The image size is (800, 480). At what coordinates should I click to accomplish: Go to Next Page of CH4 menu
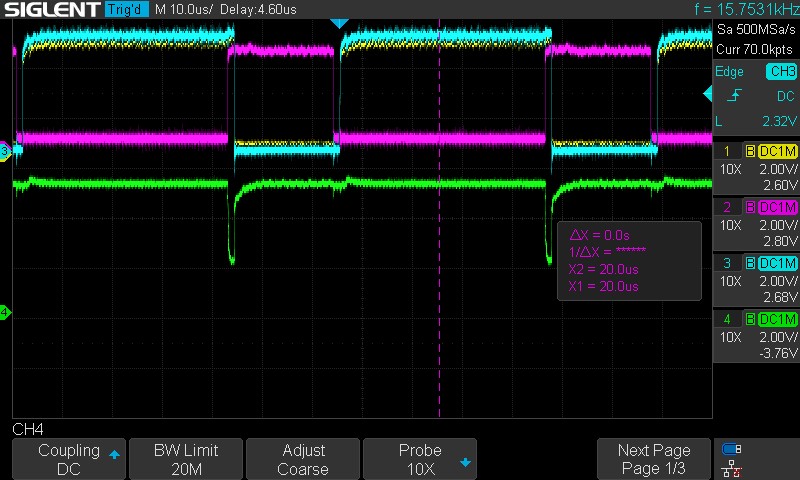coord(654,459)
